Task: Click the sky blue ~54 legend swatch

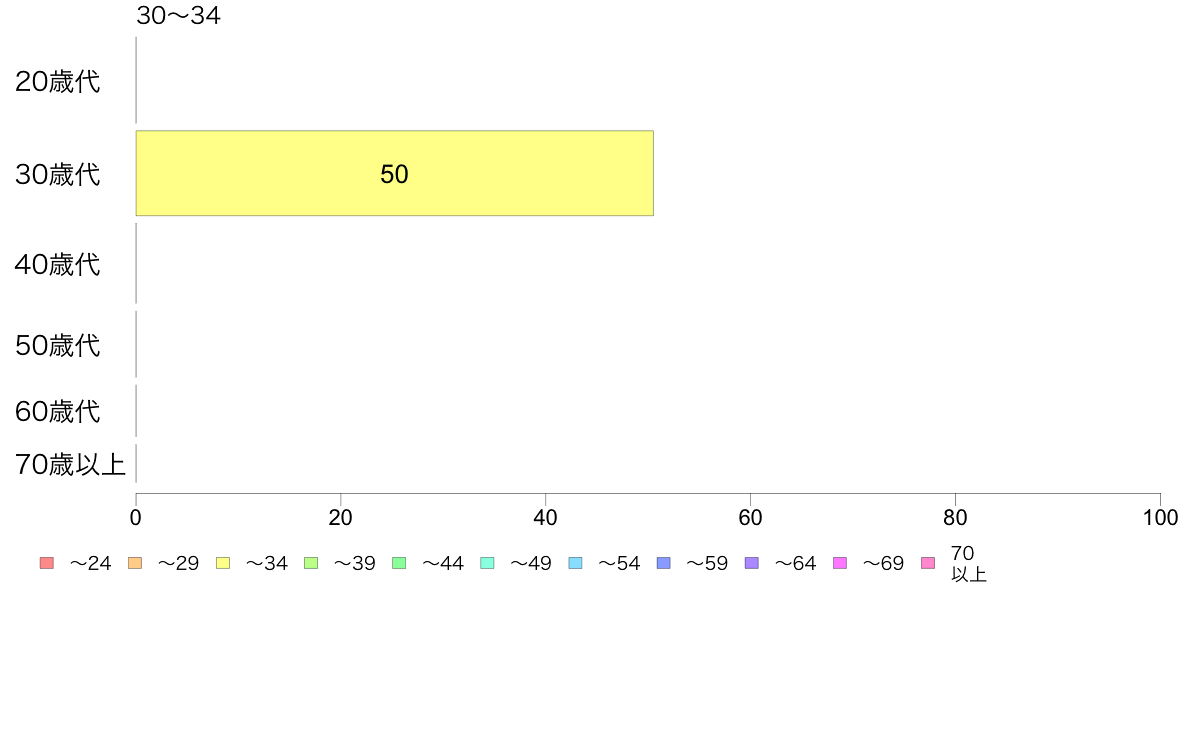Action: pyautogui.click(x=575, y=563)
